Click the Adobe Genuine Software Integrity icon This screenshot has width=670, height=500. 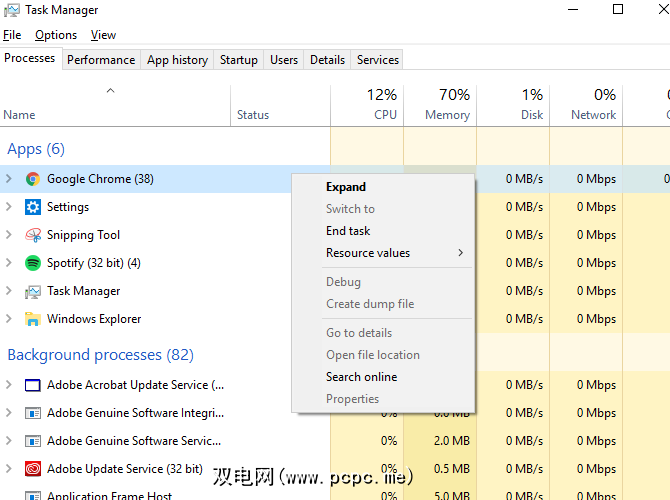33,413
